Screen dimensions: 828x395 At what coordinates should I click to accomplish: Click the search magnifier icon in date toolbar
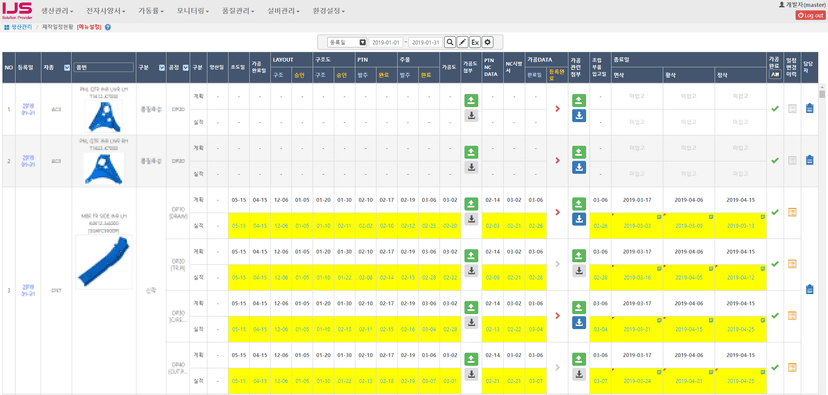click(449, 42)
